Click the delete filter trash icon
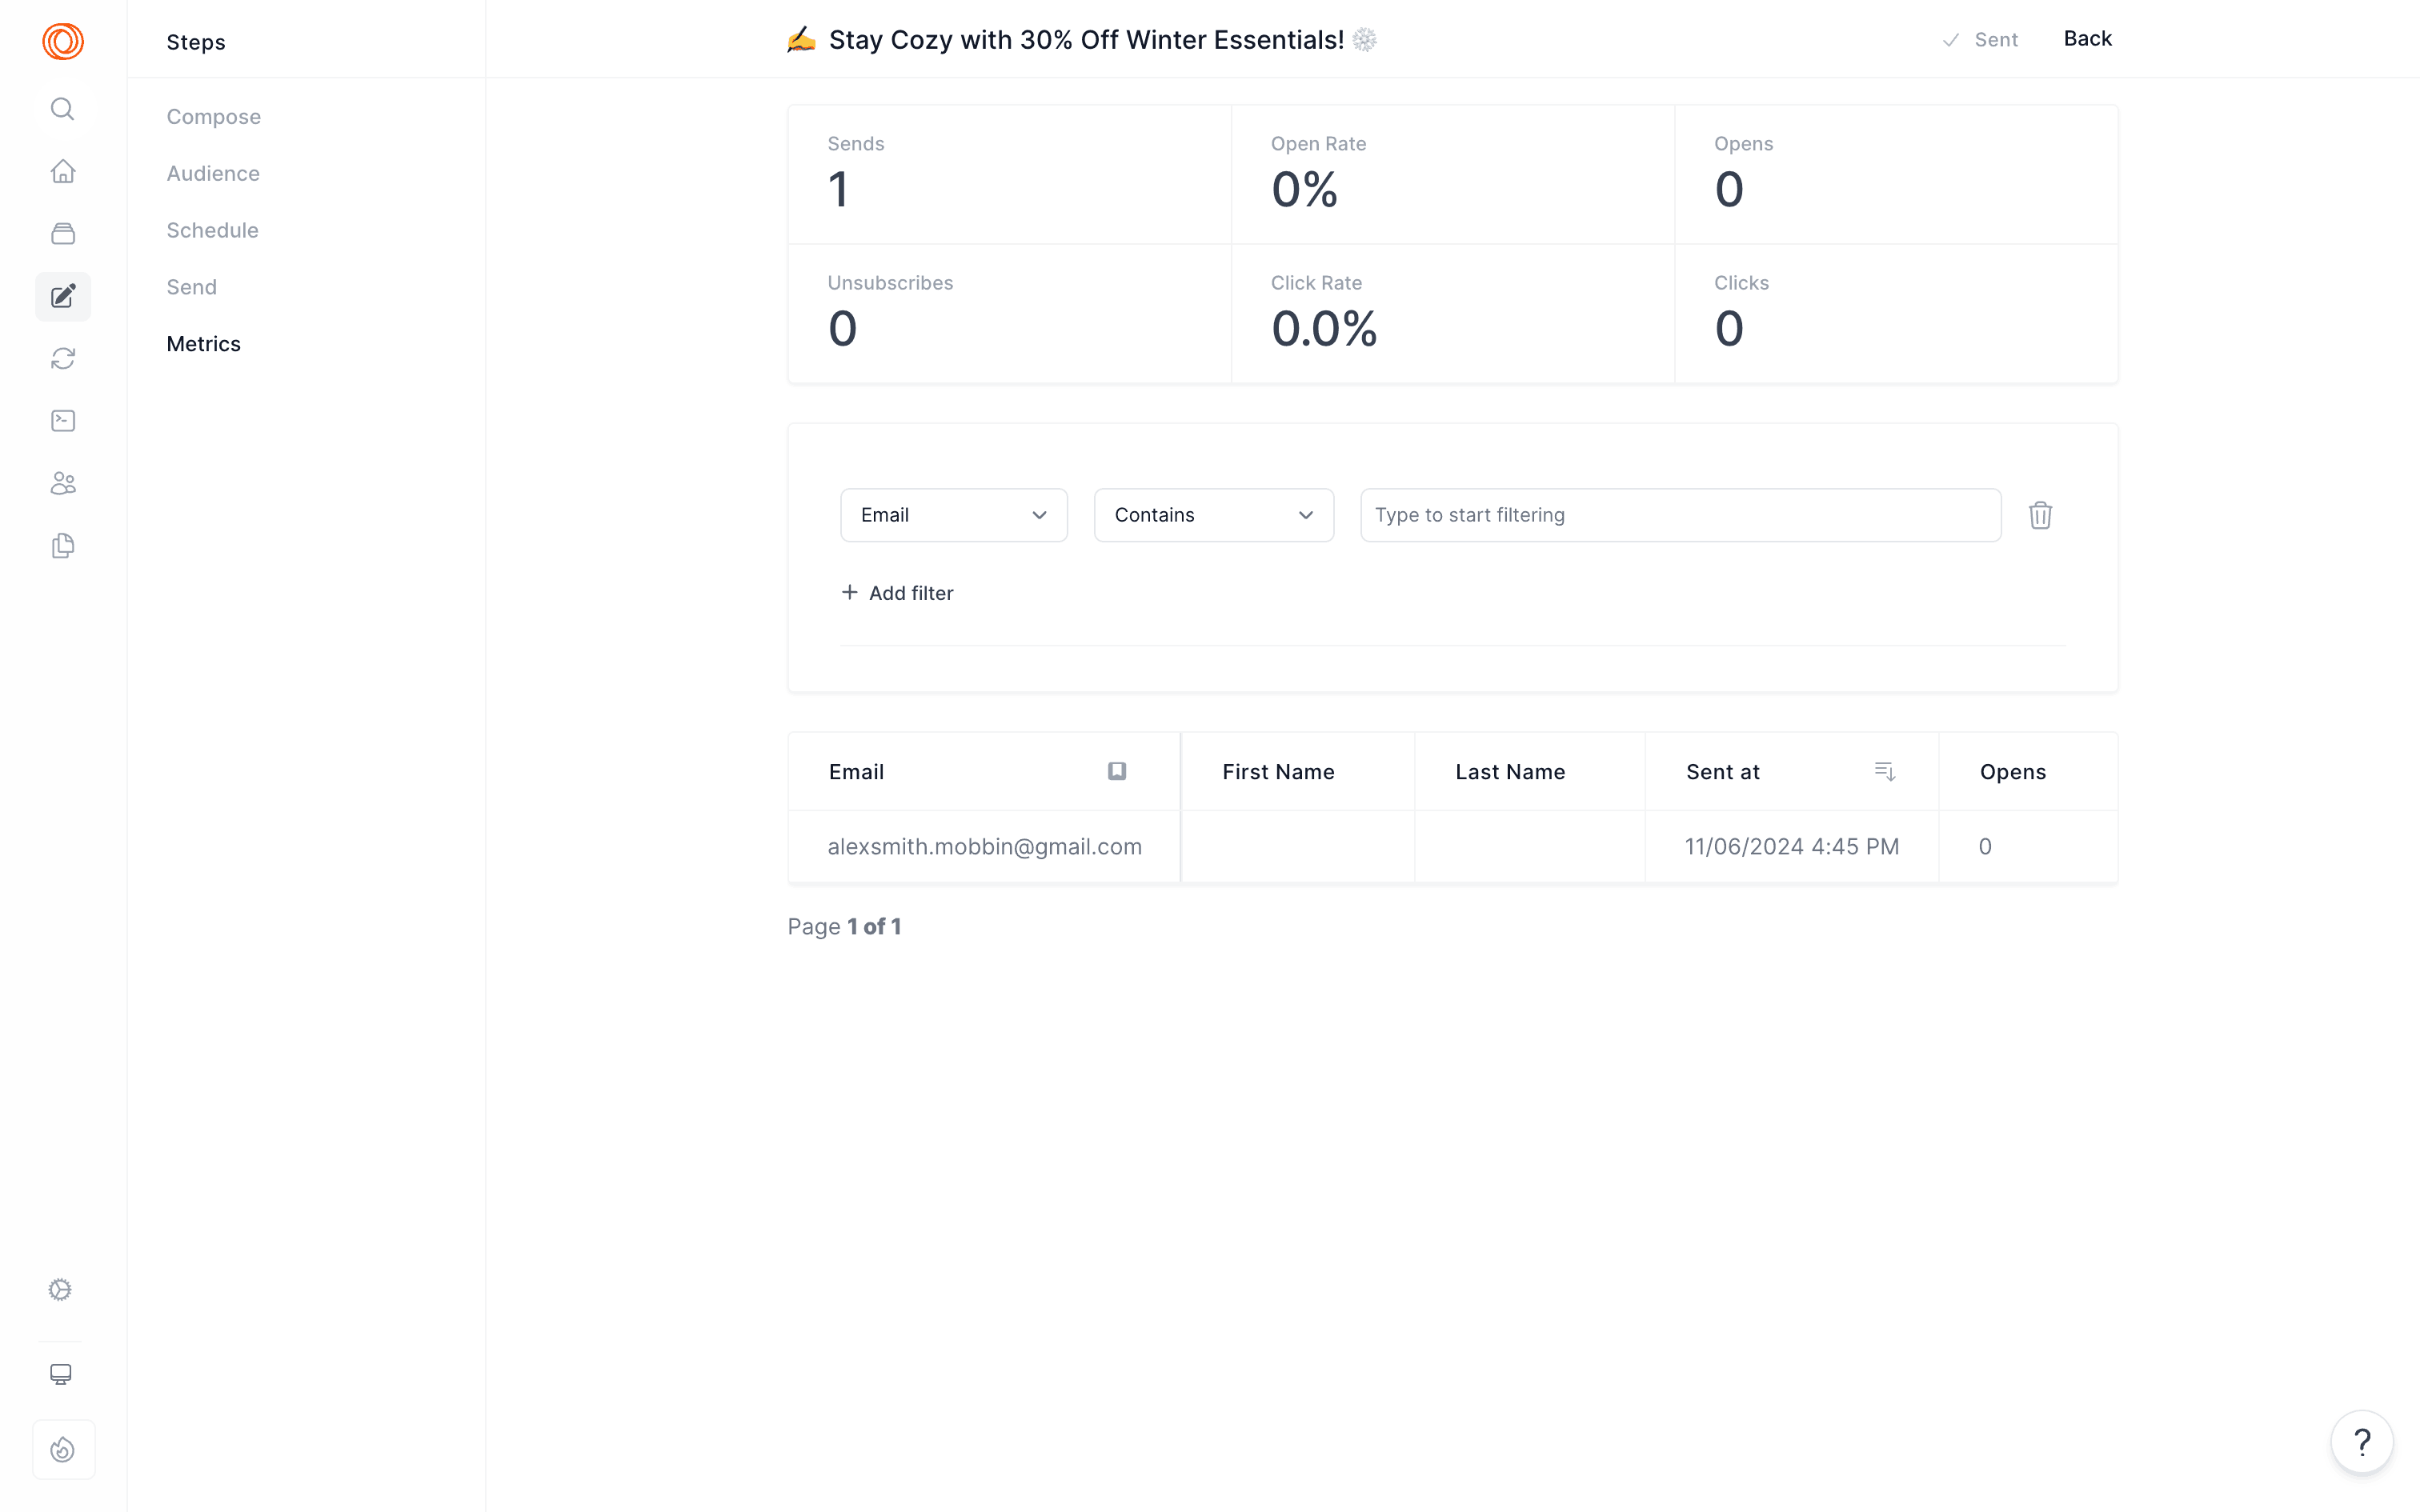The width and height of the screenshot is (2420, 1512). (x=2040, y=515)
